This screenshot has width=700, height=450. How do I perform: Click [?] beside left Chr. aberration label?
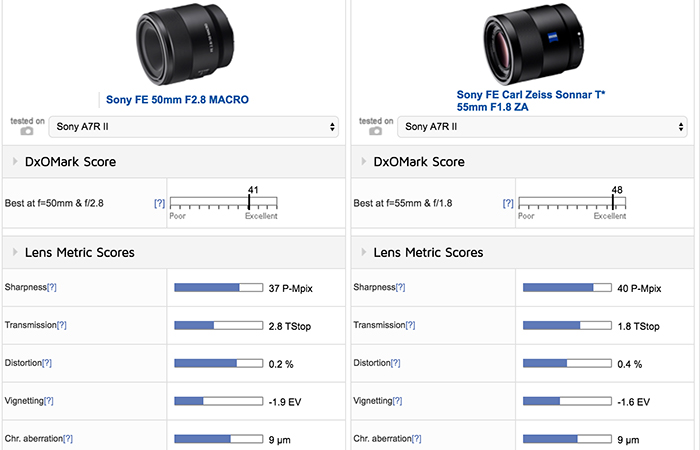(x=68, y=439)
